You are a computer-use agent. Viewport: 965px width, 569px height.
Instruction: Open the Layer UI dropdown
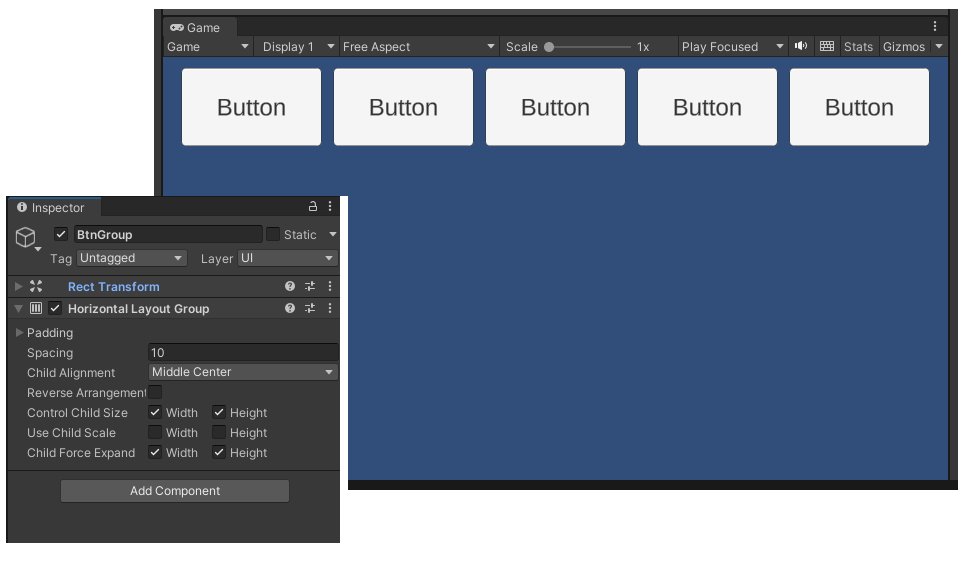click(287, 258)
